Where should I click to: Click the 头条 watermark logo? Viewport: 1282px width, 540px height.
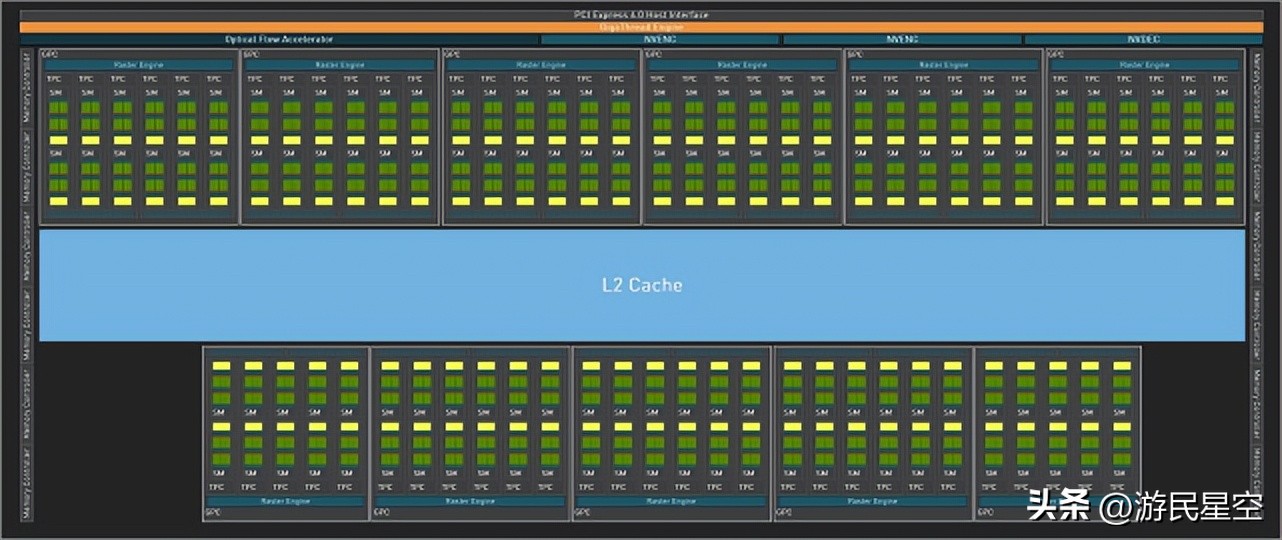tap(1059, 506)
